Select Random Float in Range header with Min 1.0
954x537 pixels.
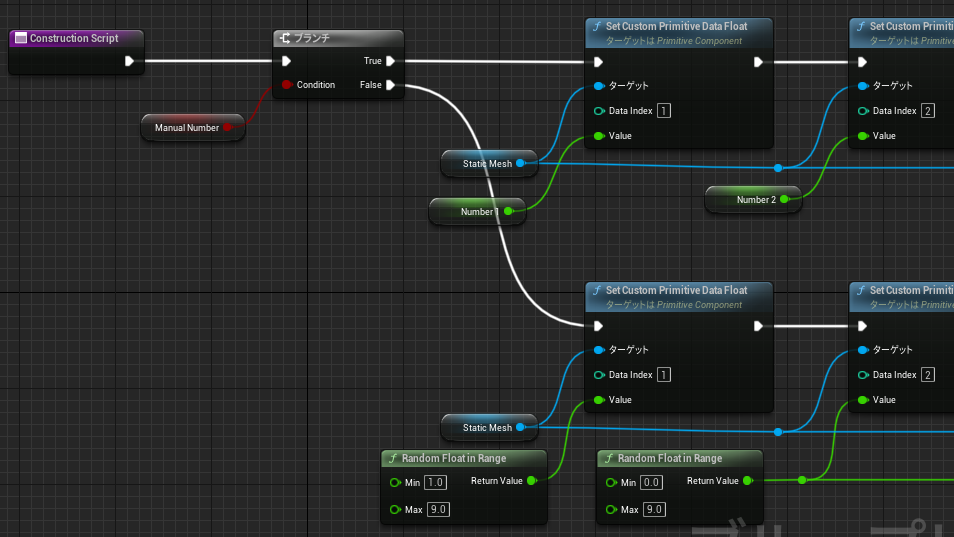coord(464,458)
